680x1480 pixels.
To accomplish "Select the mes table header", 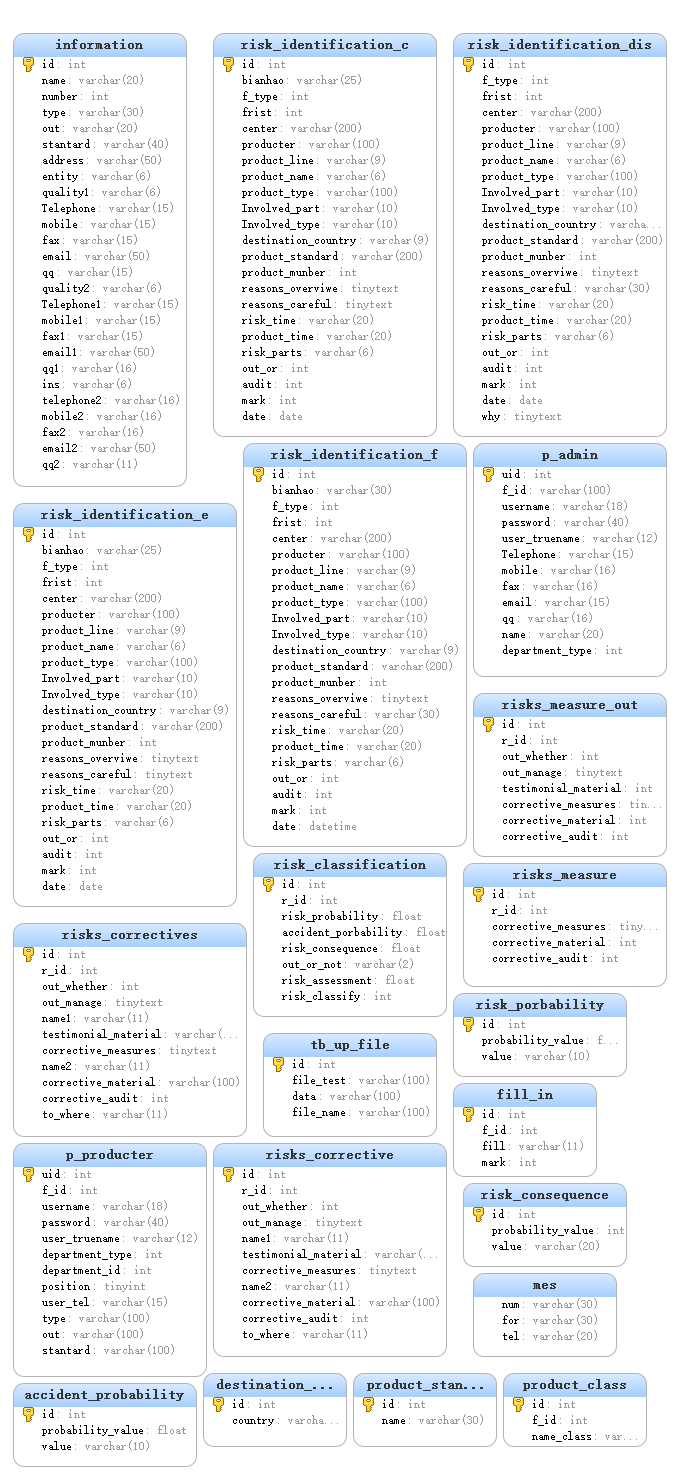I will 545,1285.
